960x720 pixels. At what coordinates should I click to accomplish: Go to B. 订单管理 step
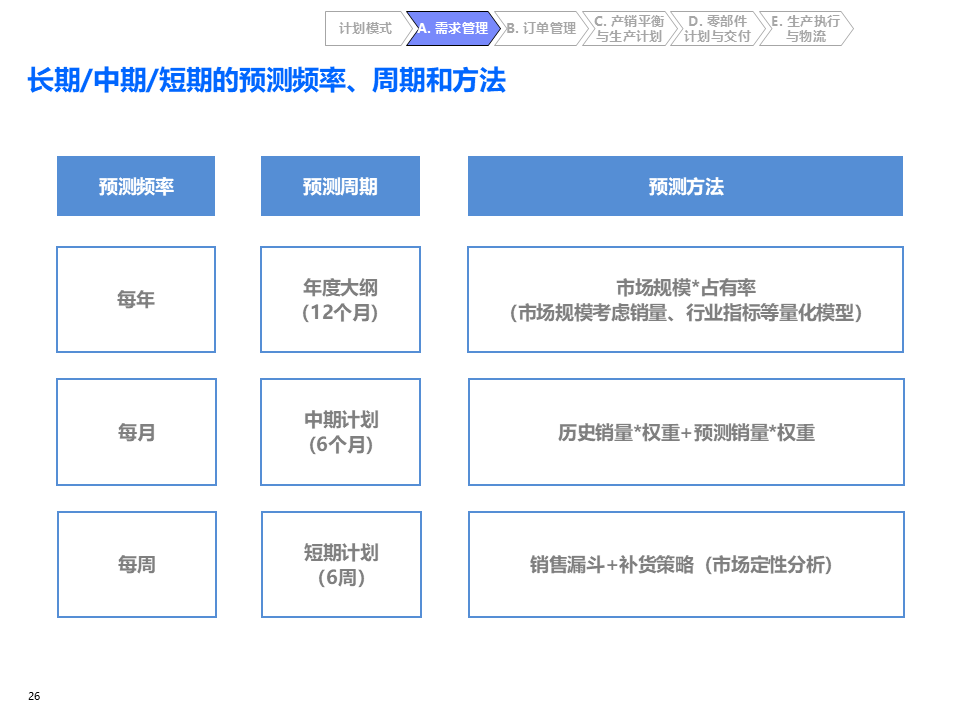tap(541, 28)
